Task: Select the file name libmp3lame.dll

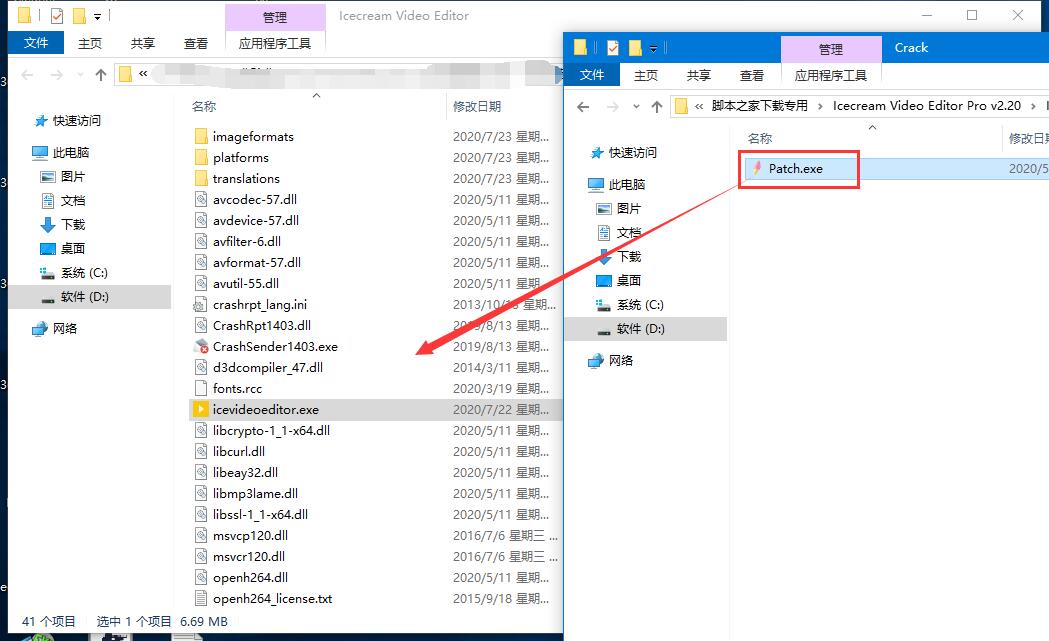Action: tap(255, 494)
